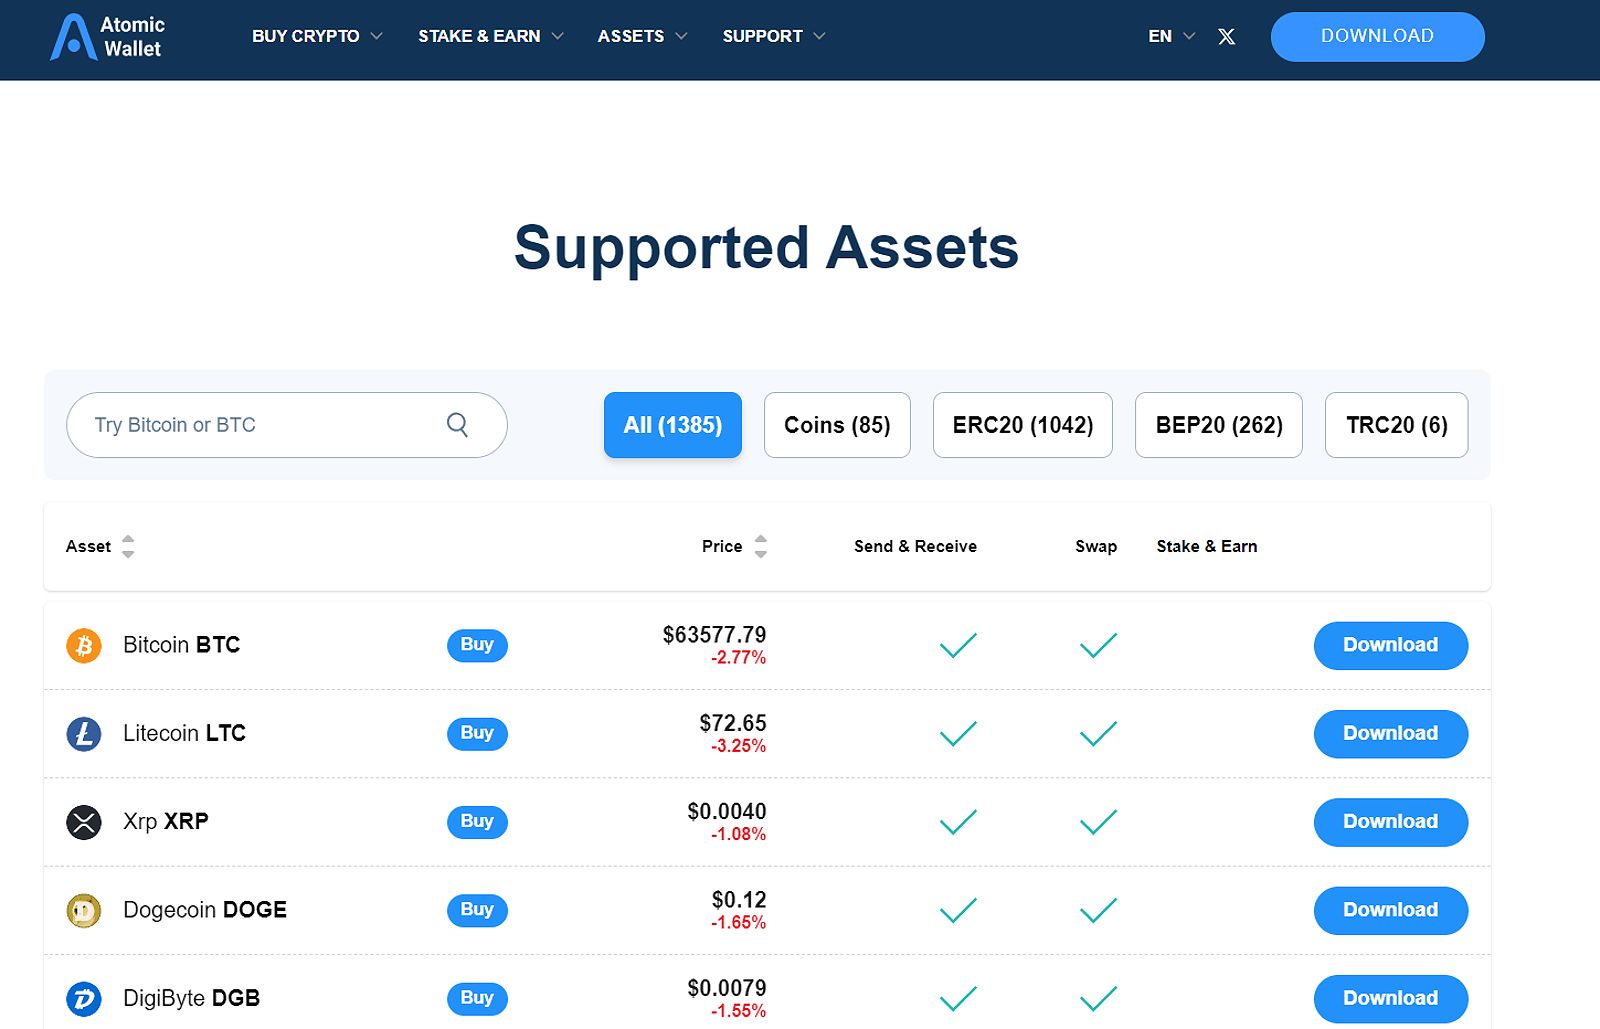Screen dimensions: 1600x1029
Task: Click the Litecoin price $72.65
Action: (733, 723)
